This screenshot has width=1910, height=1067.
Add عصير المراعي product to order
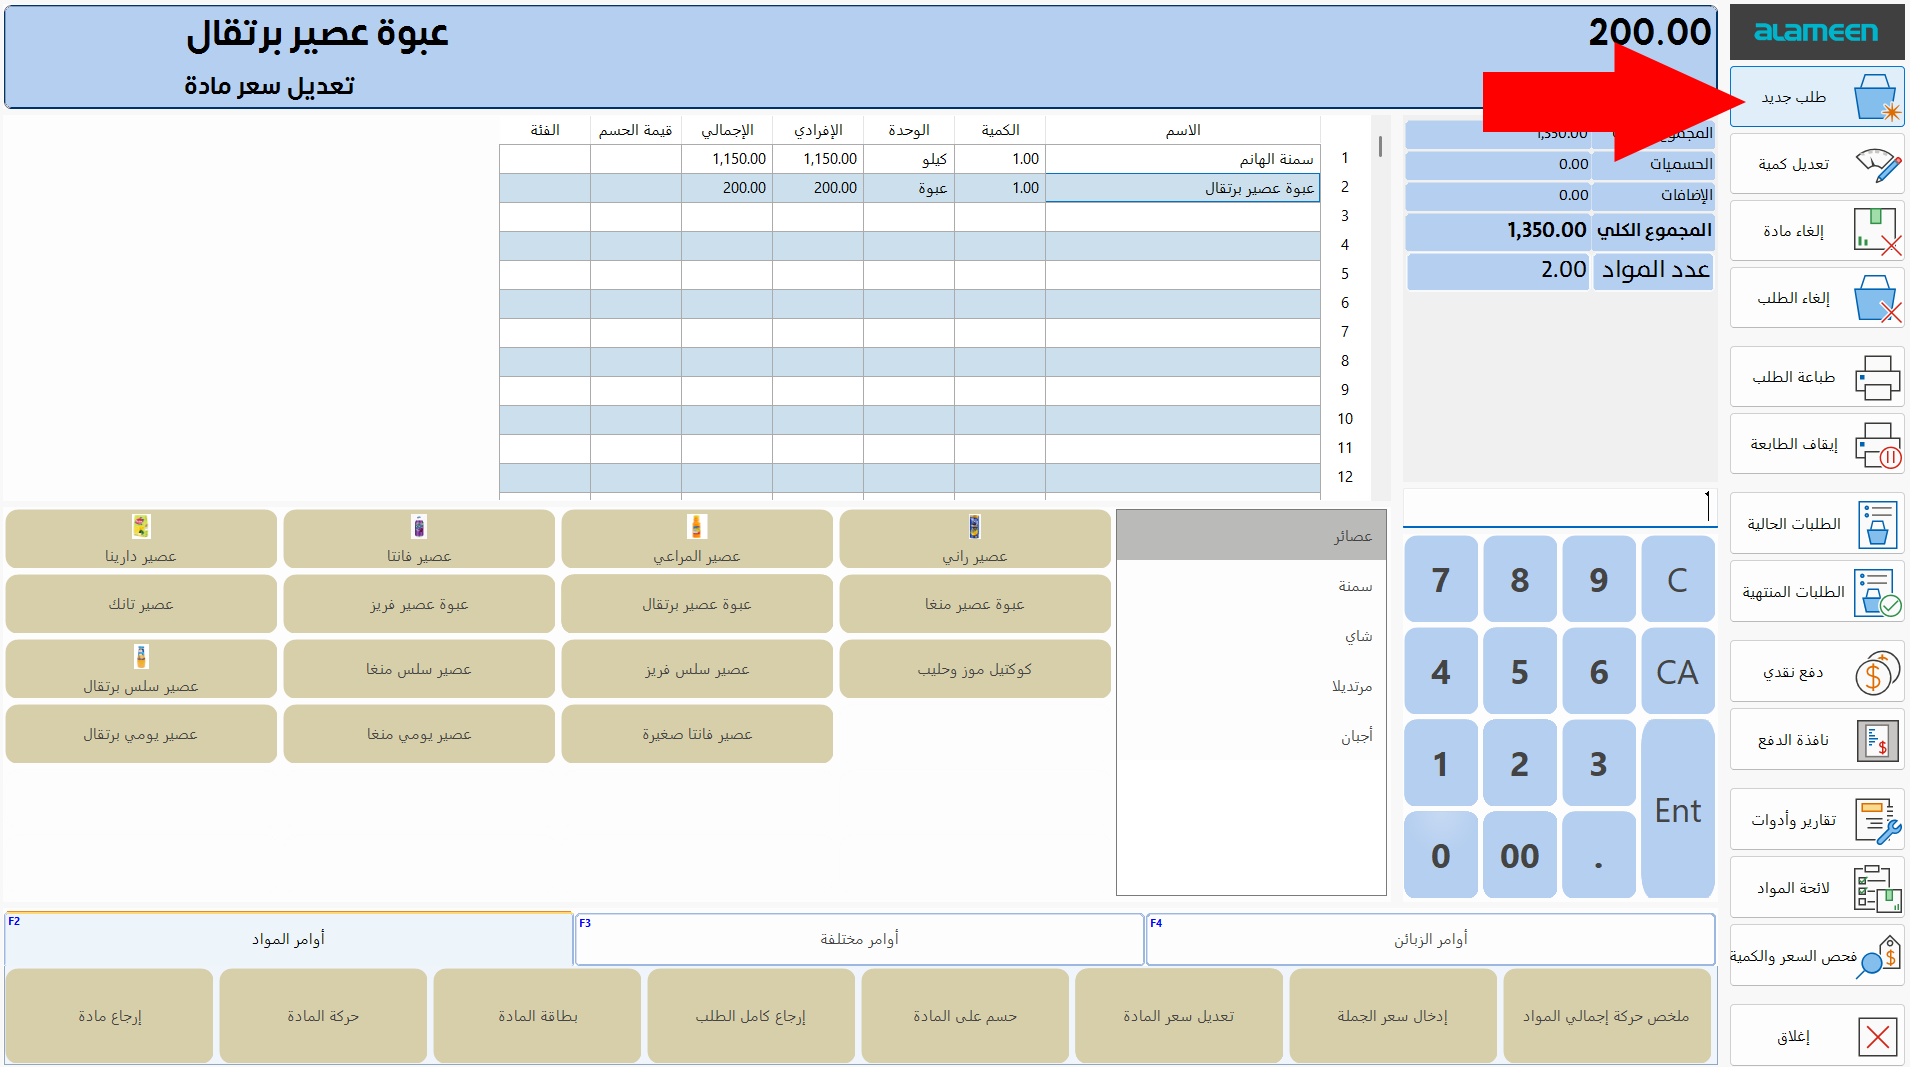point(697,539)
